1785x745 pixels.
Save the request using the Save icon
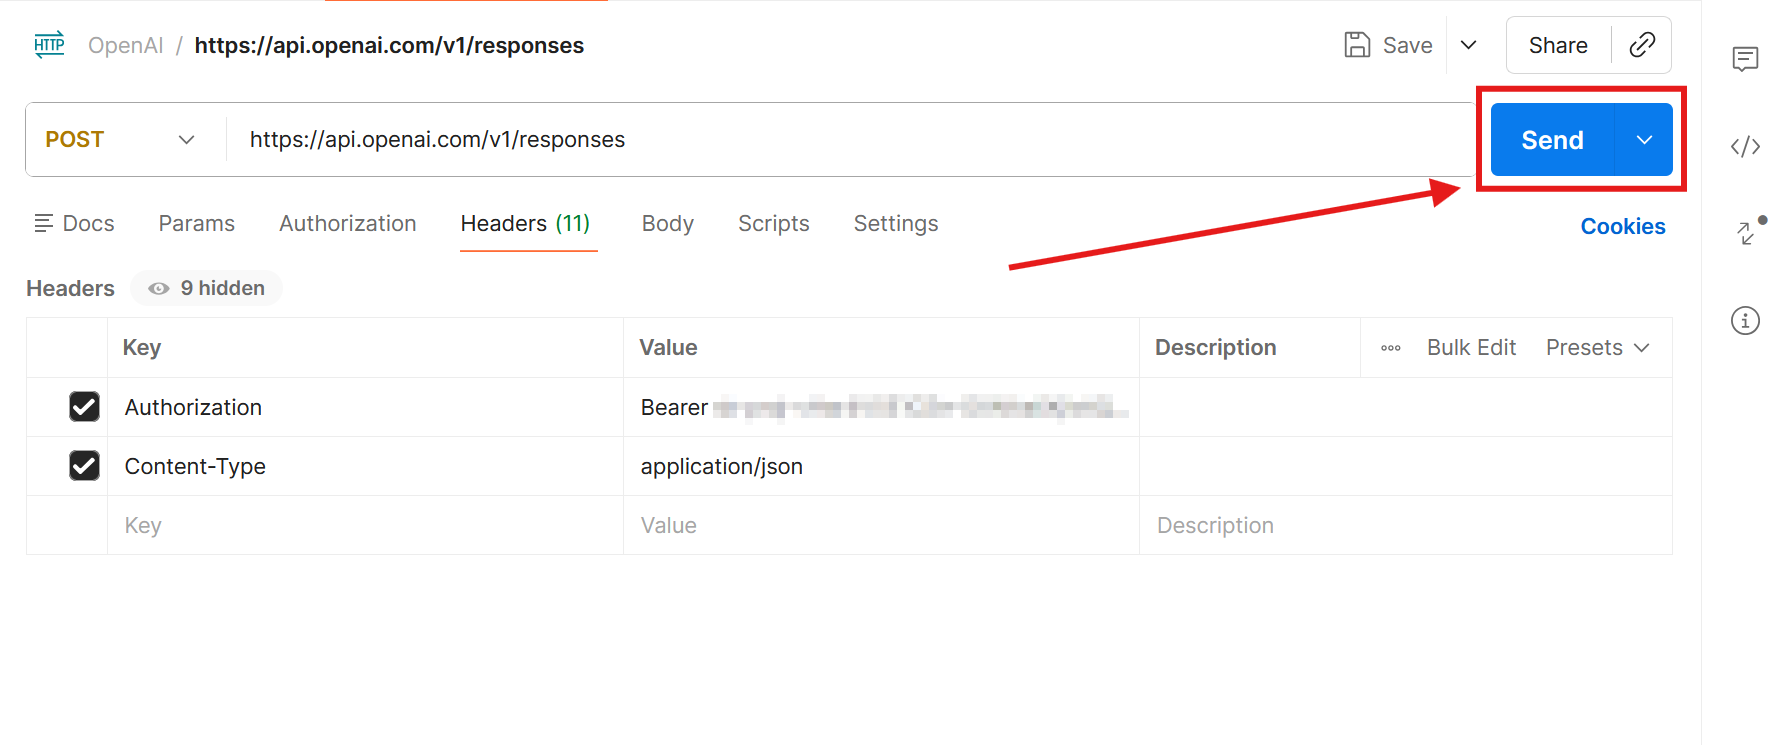[1356, 44]
